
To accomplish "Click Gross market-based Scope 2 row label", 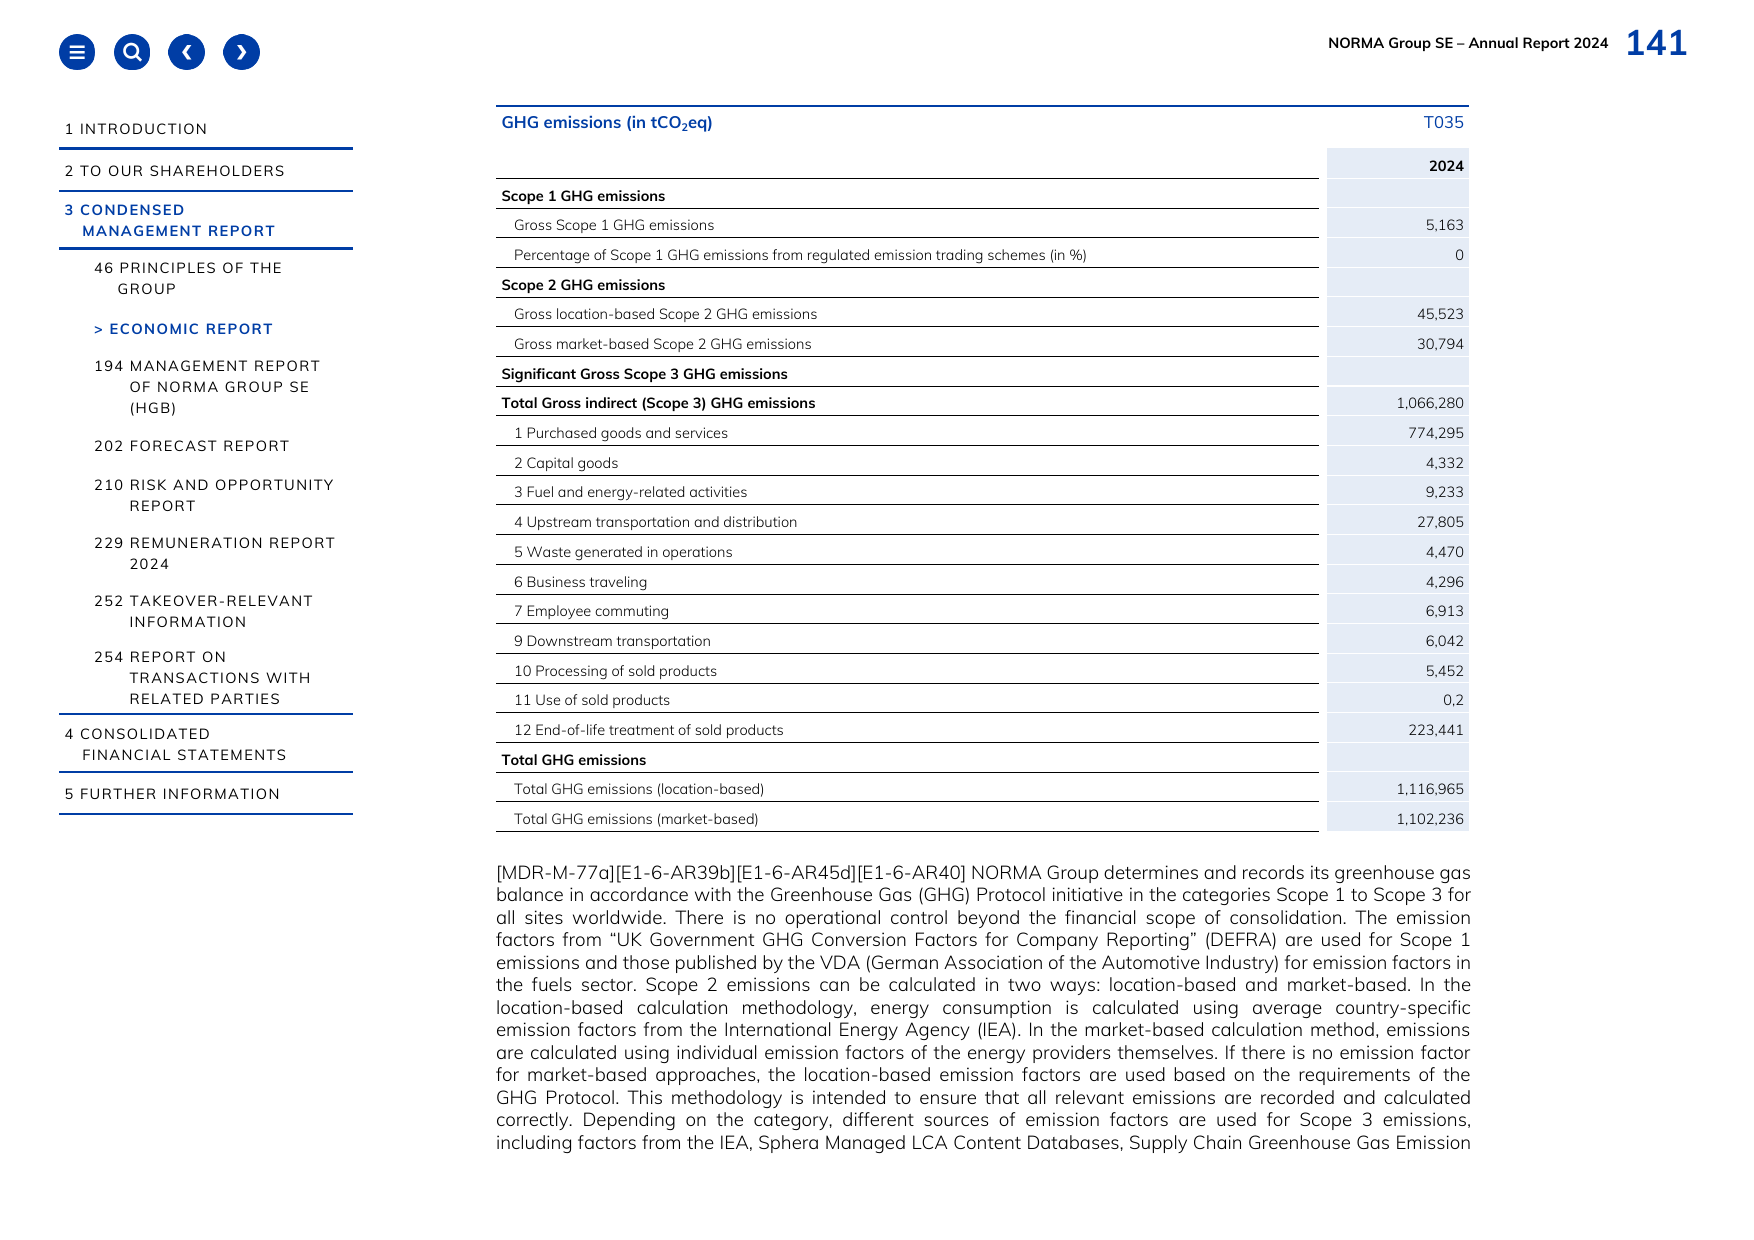I will pyautogui.click(x=662, y=344).
